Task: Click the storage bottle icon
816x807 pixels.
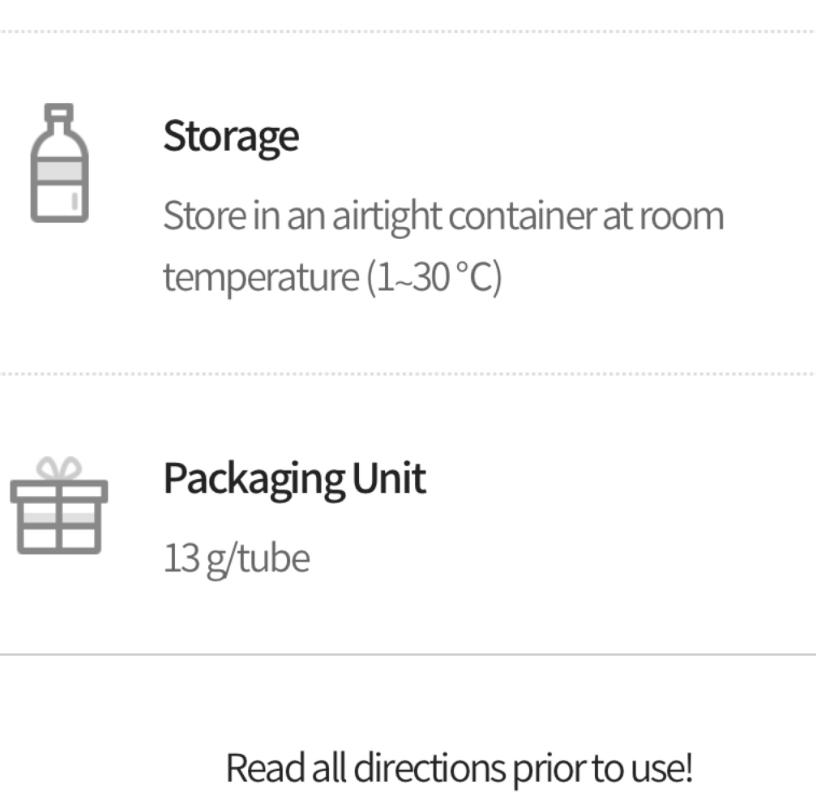Action: point(60,165)
